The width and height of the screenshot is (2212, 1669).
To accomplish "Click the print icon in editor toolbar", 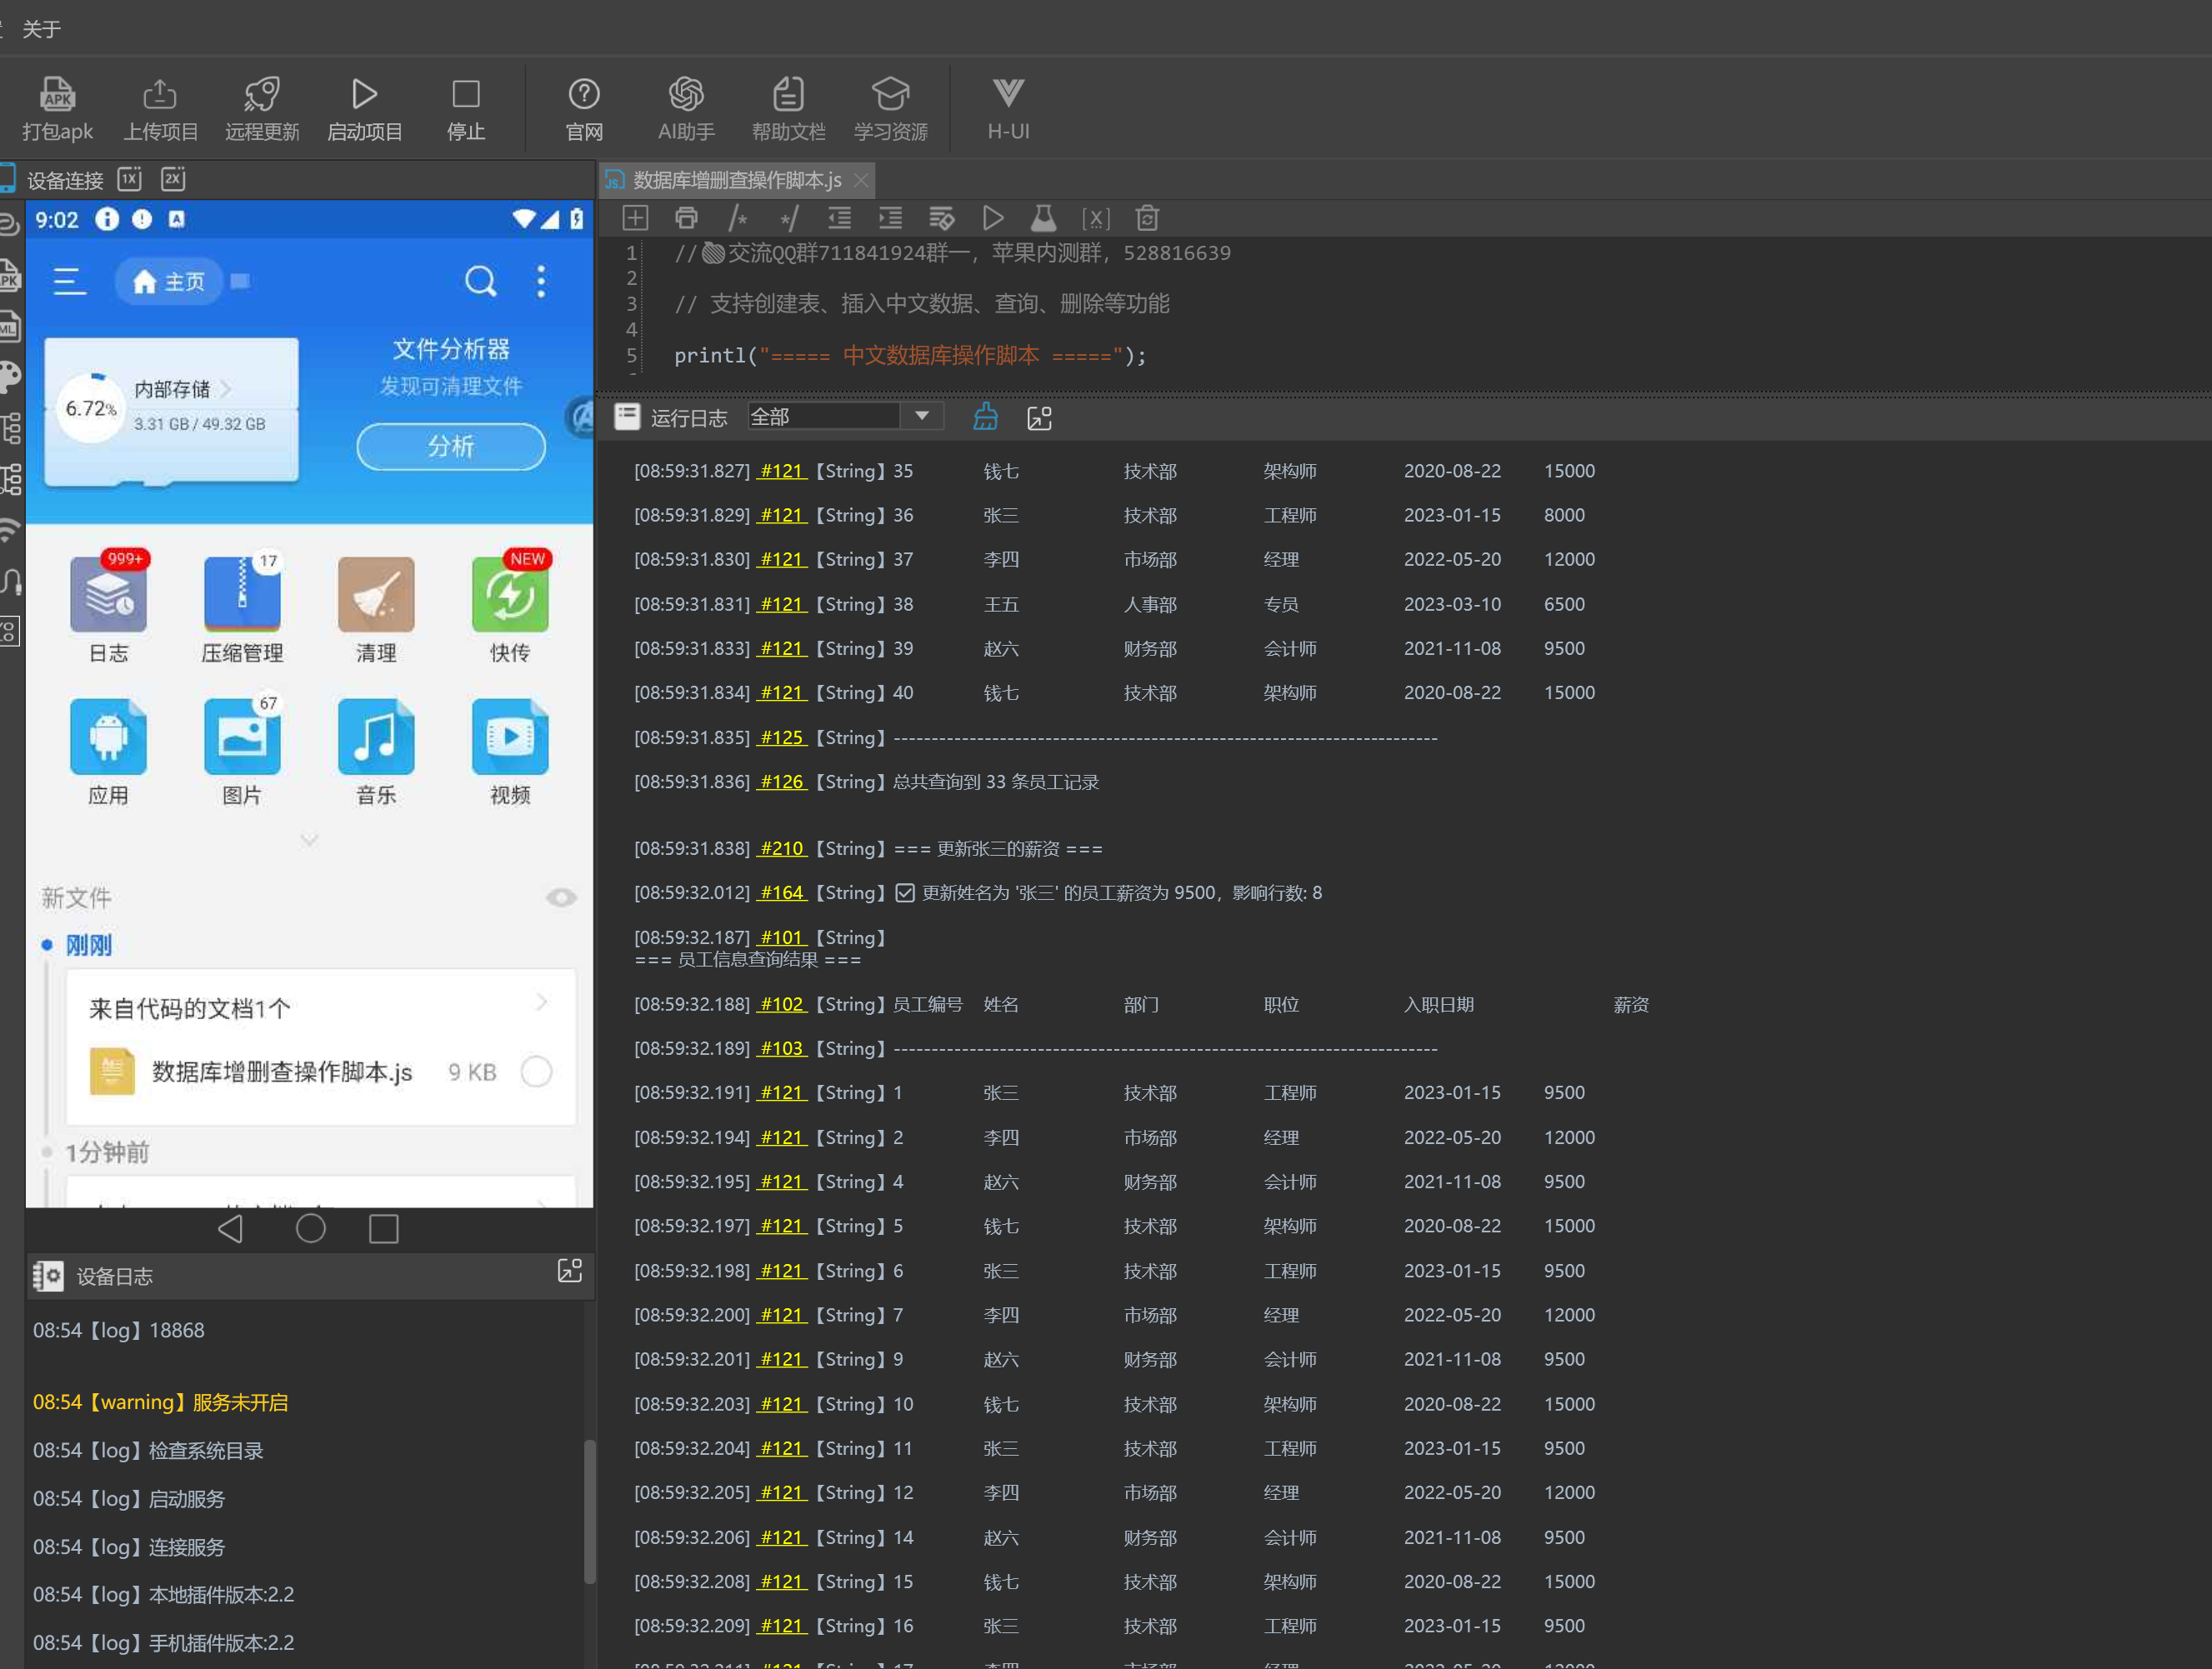I will click(686, 218).
